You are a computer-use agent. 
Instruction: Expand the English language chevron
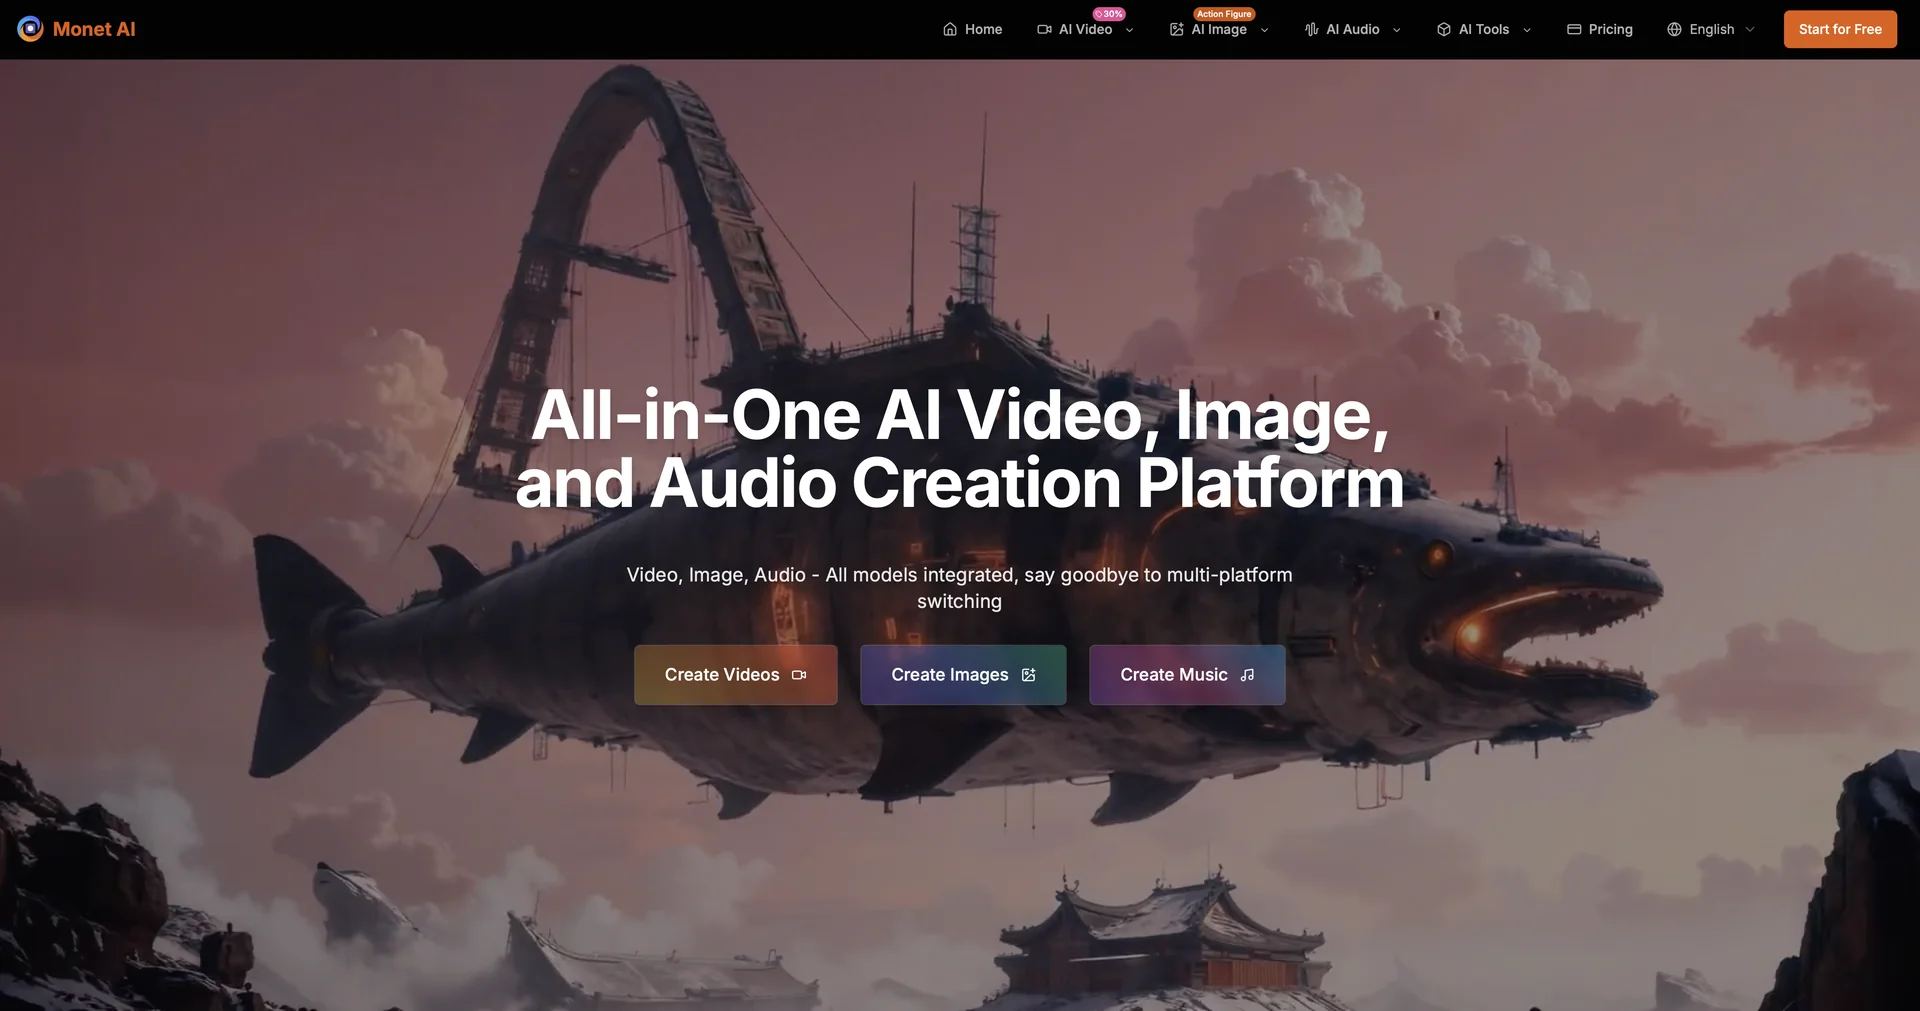[x=1750, y=30]
